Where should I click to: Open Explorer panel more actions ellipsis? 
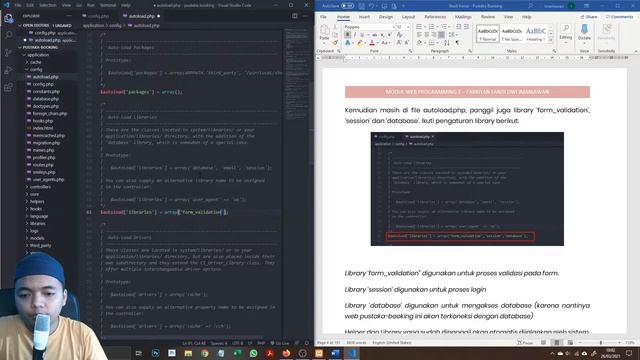coord(69,16)
